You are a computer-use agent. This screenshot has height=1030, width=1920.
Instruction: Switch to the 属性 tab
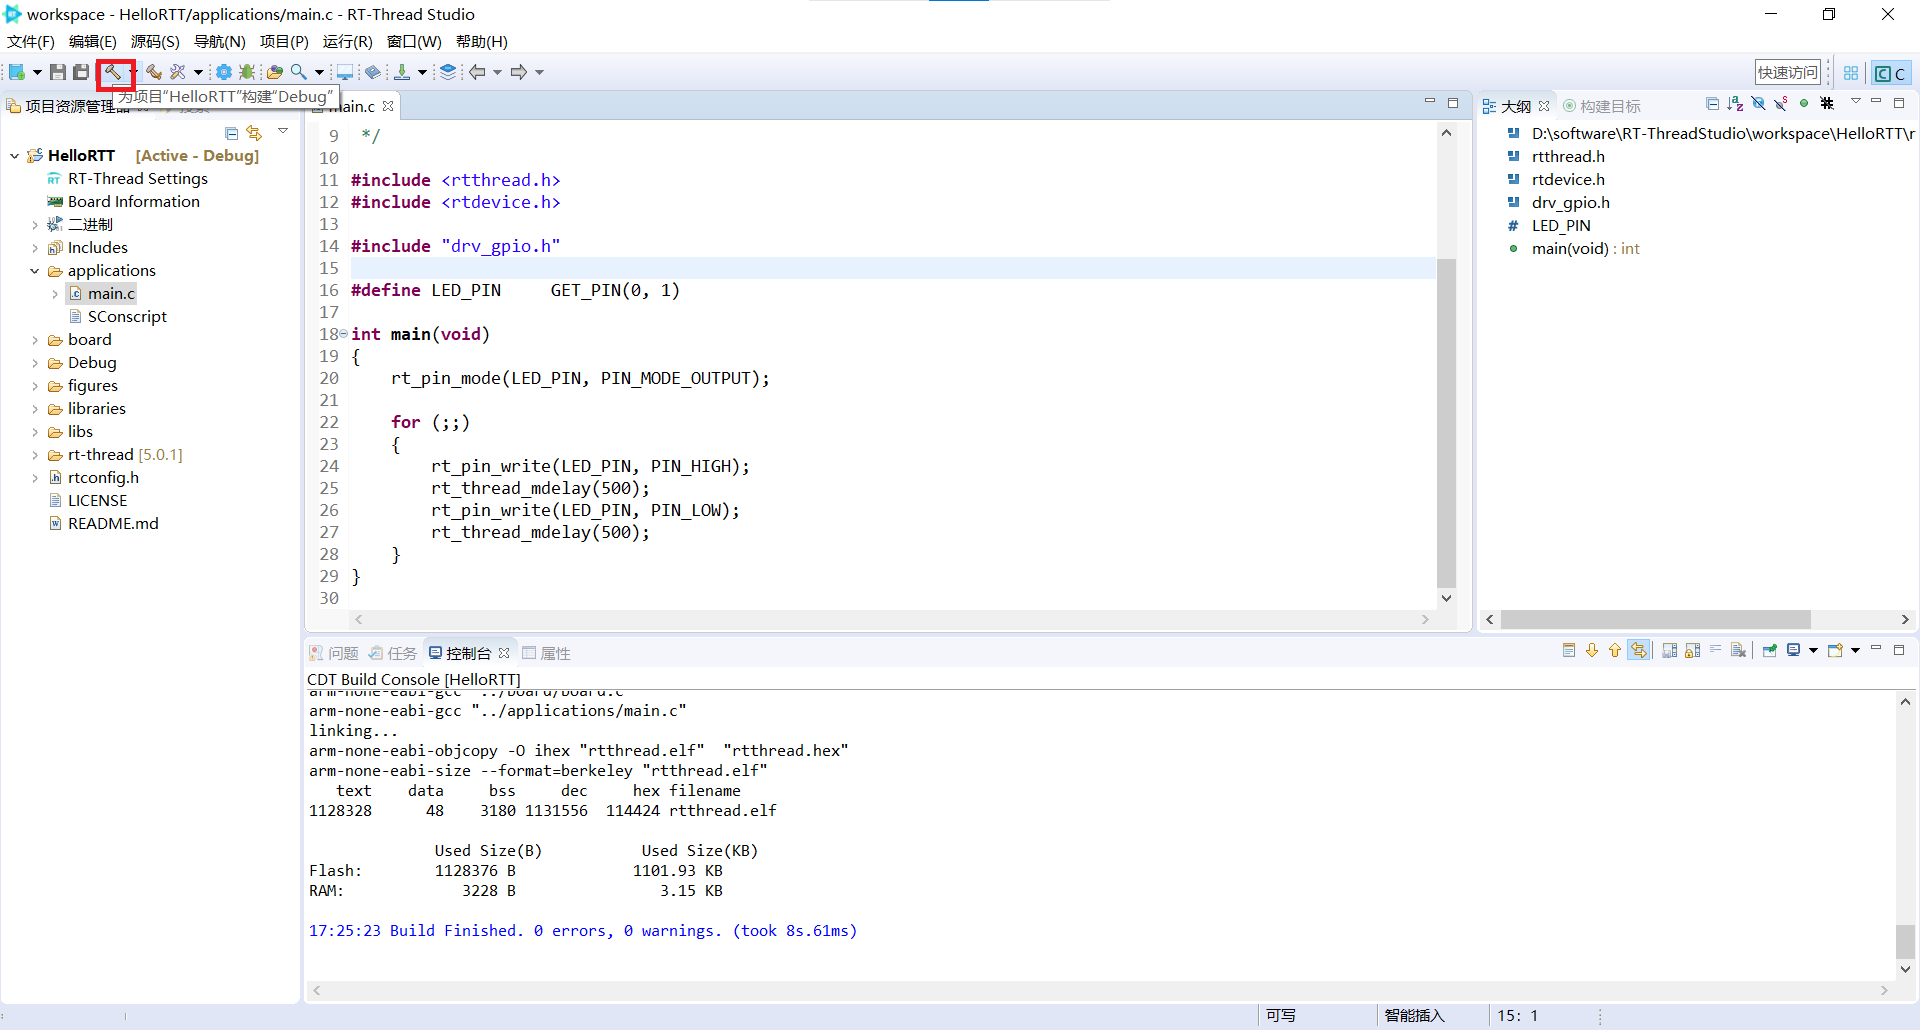coord(546,654)
